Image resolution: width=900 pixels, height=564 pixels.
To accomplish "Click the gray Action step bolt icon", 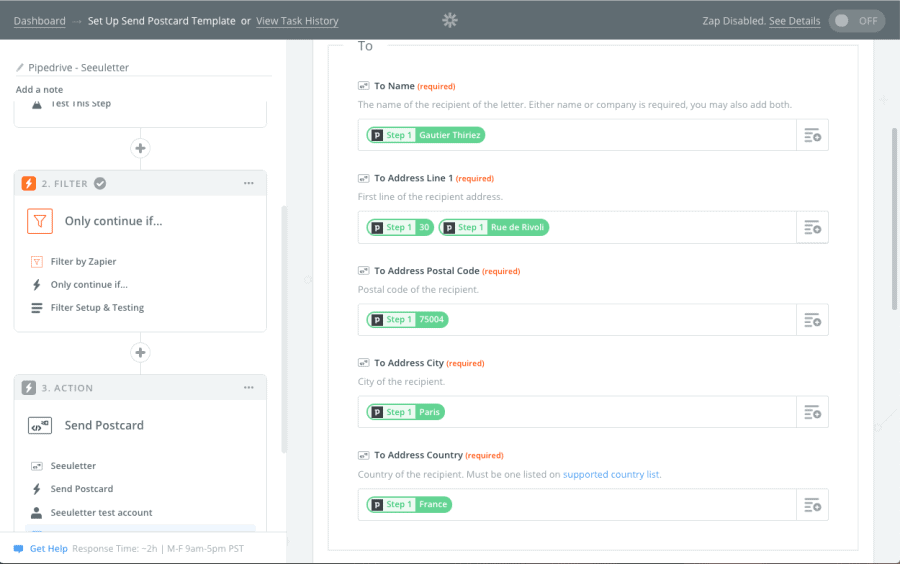I will (x=29, y=388).
